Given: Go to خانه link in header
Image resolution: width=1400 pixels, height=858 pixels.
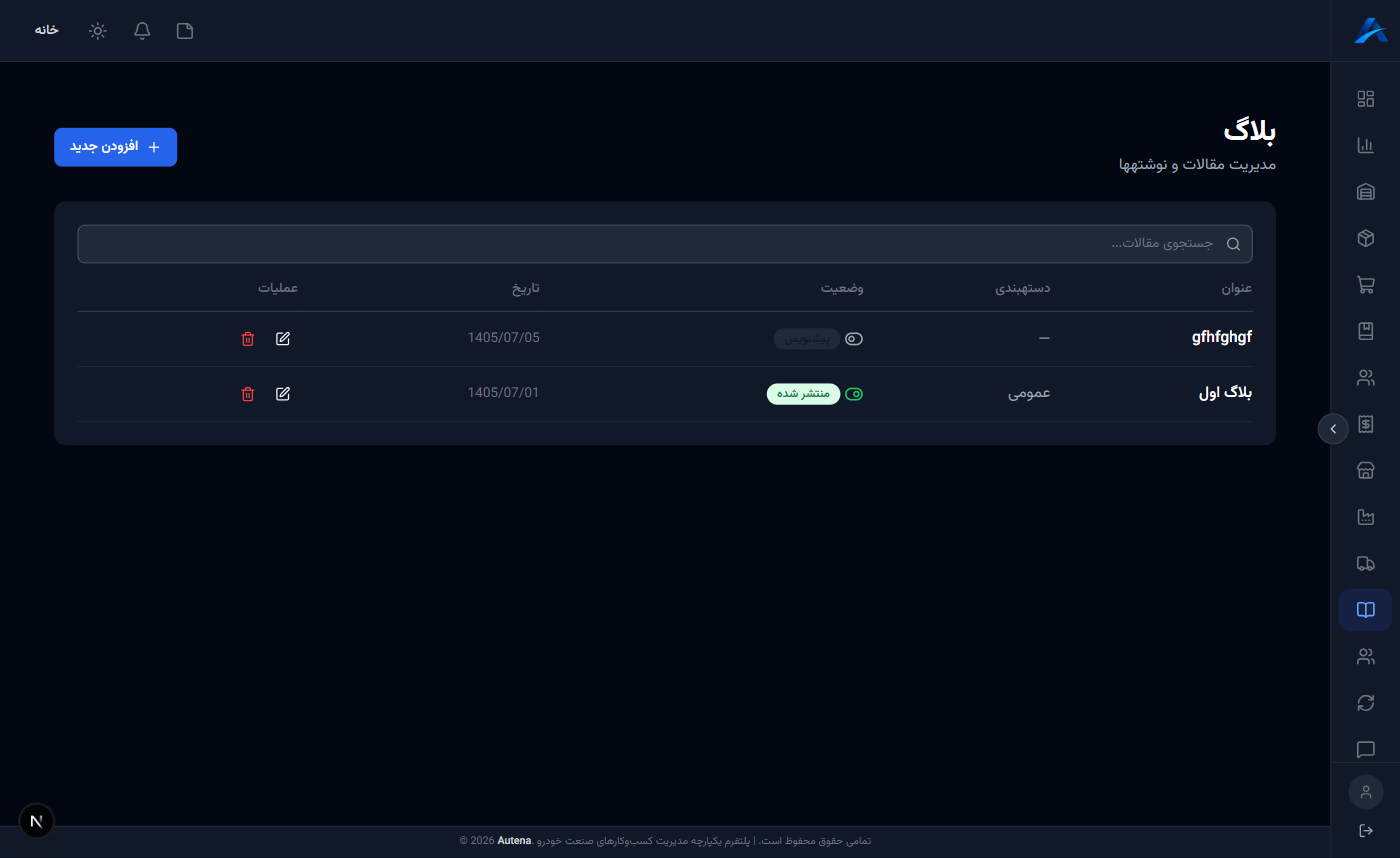Looking at the screenshot, I should pos(47,30).
